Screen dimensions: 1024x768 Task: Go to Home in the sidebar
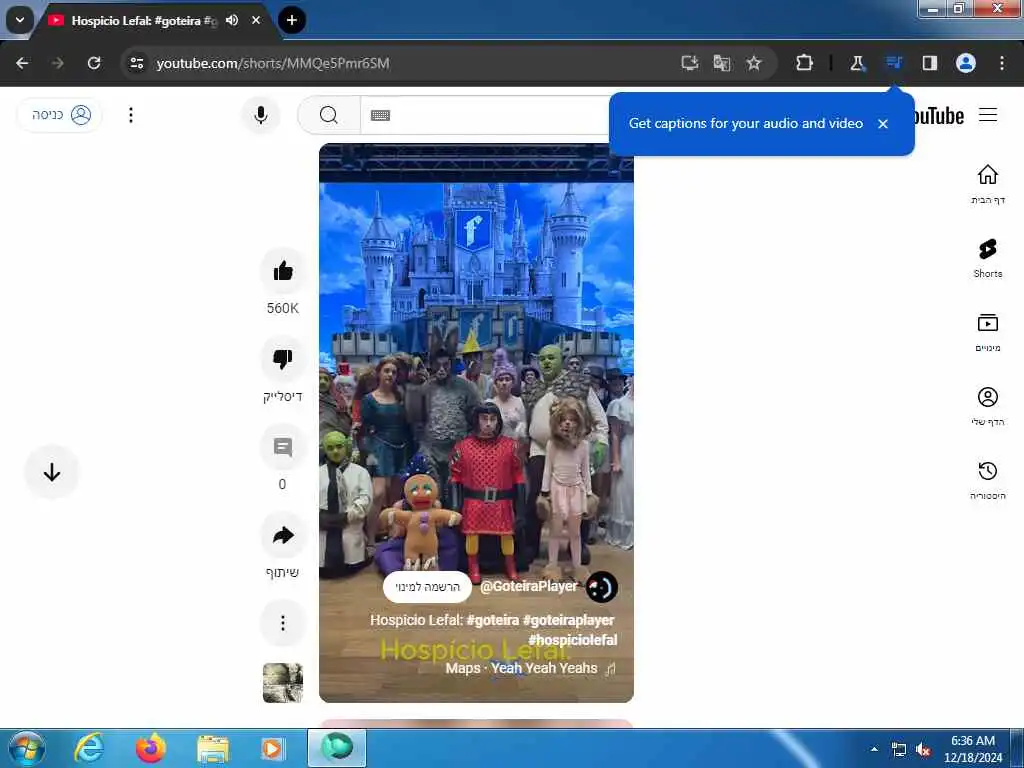(987, 184)
